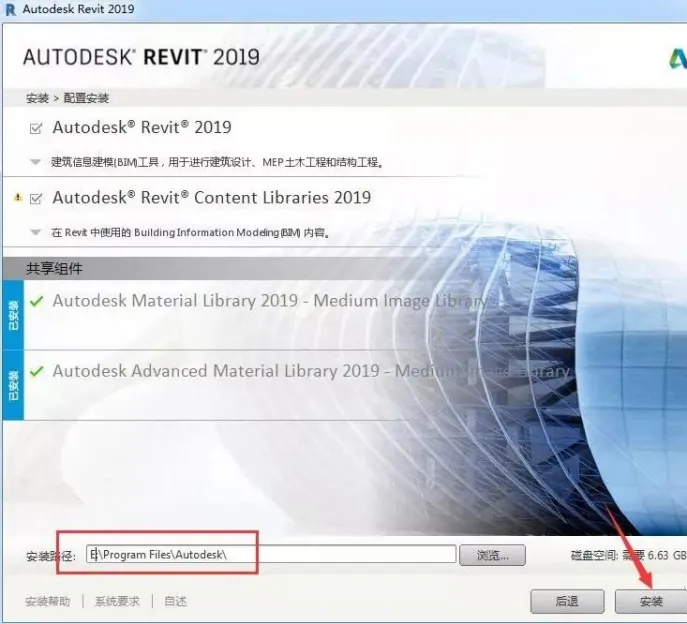Select the Revit Content Libraries 2019 title
This screenshot has height=624, width=687.
point(212,198)
